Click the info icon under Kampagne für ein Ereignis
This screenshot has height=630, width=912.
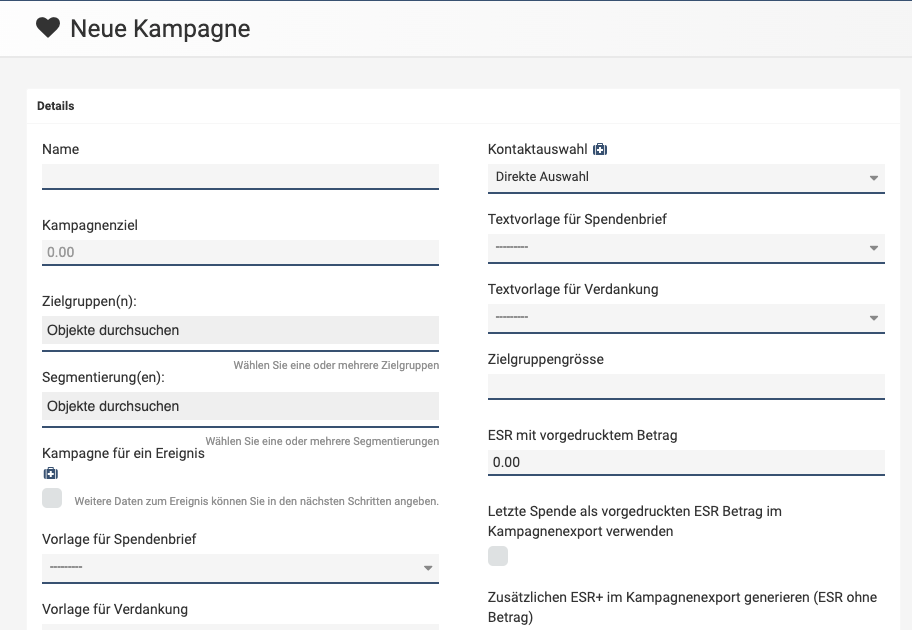click(x=51, y=473)
